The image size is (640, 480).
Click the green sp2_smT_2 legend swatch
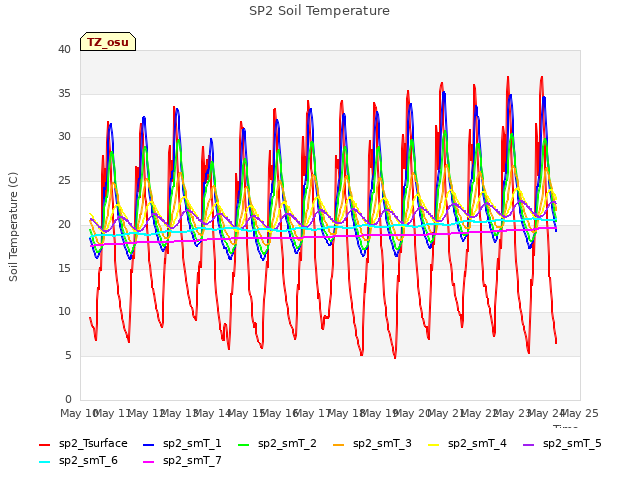tap(244, 444)
